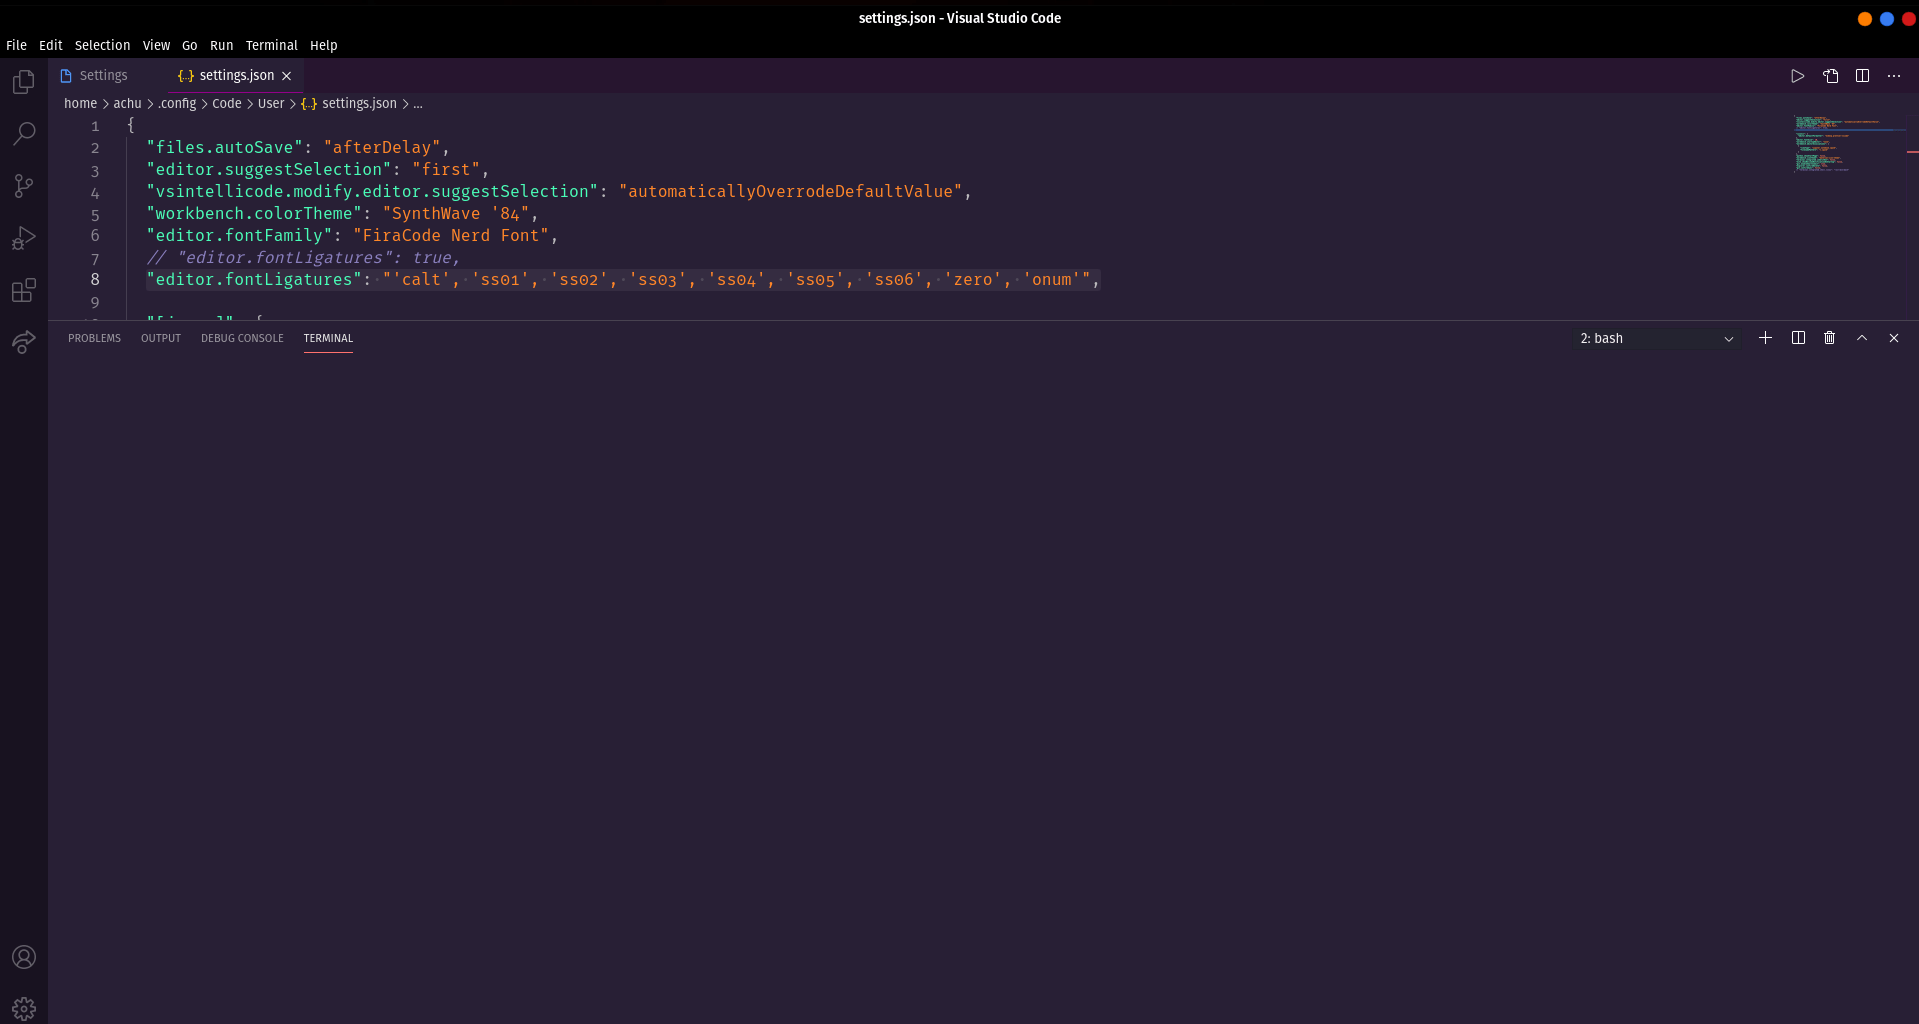Viewport: 1919px width, 1024px height.
Task: Click the commented fontLigatures line
Action: click(x=303, y=258)
